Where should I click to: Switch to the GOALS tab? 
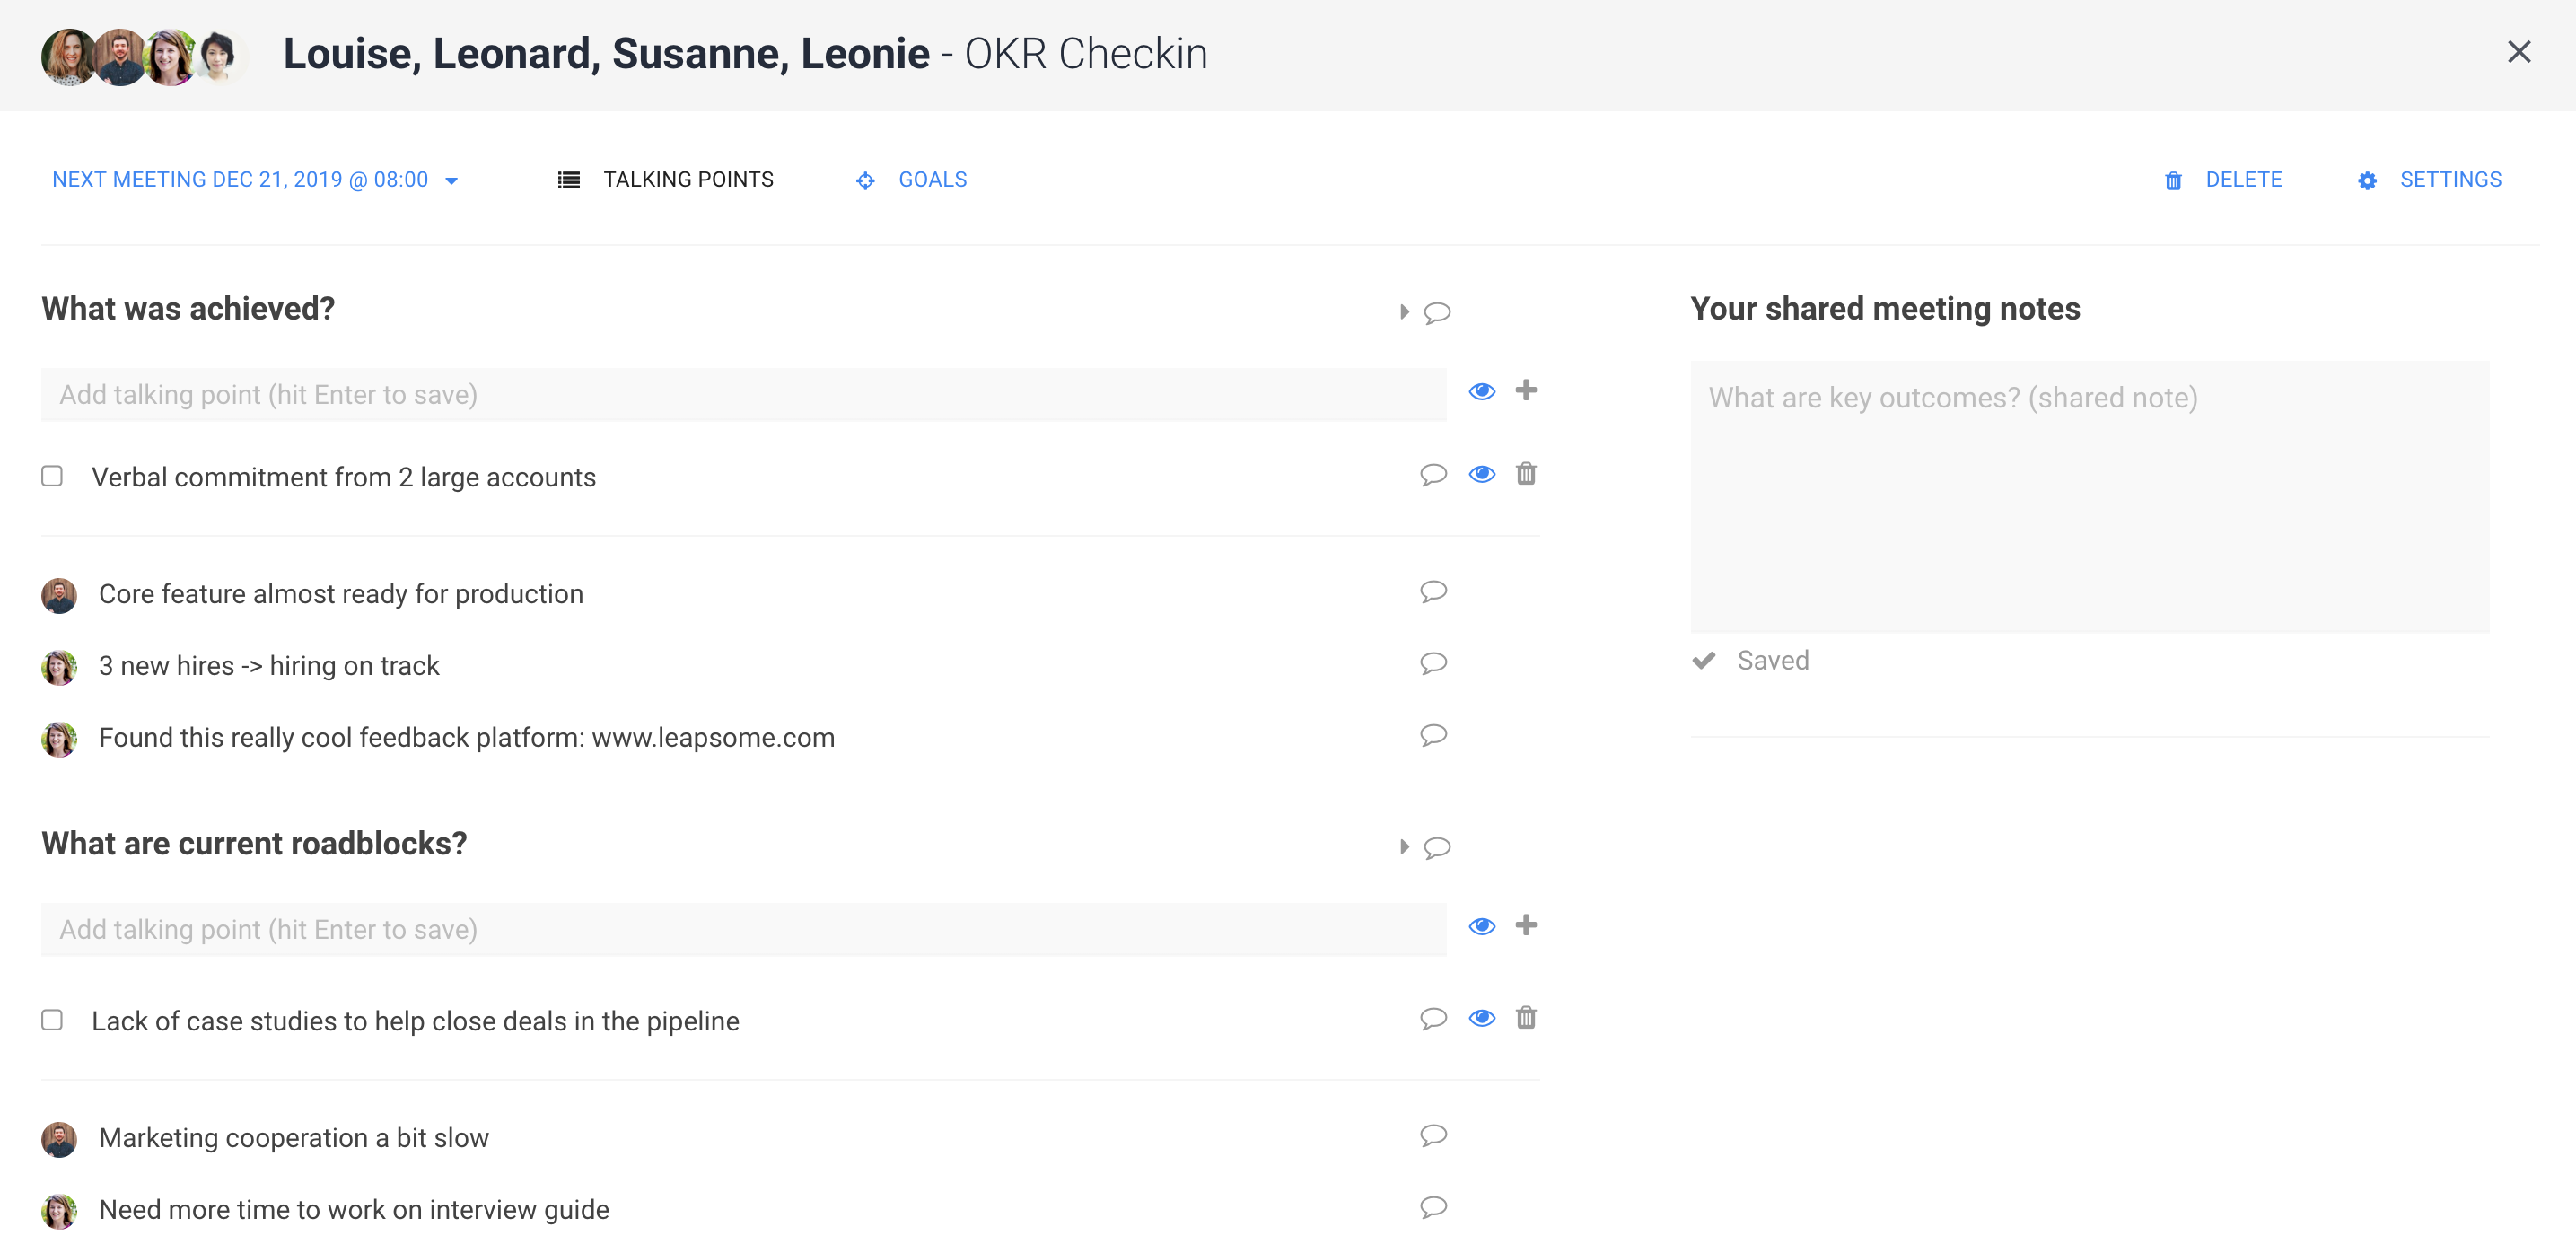point(911,180)
